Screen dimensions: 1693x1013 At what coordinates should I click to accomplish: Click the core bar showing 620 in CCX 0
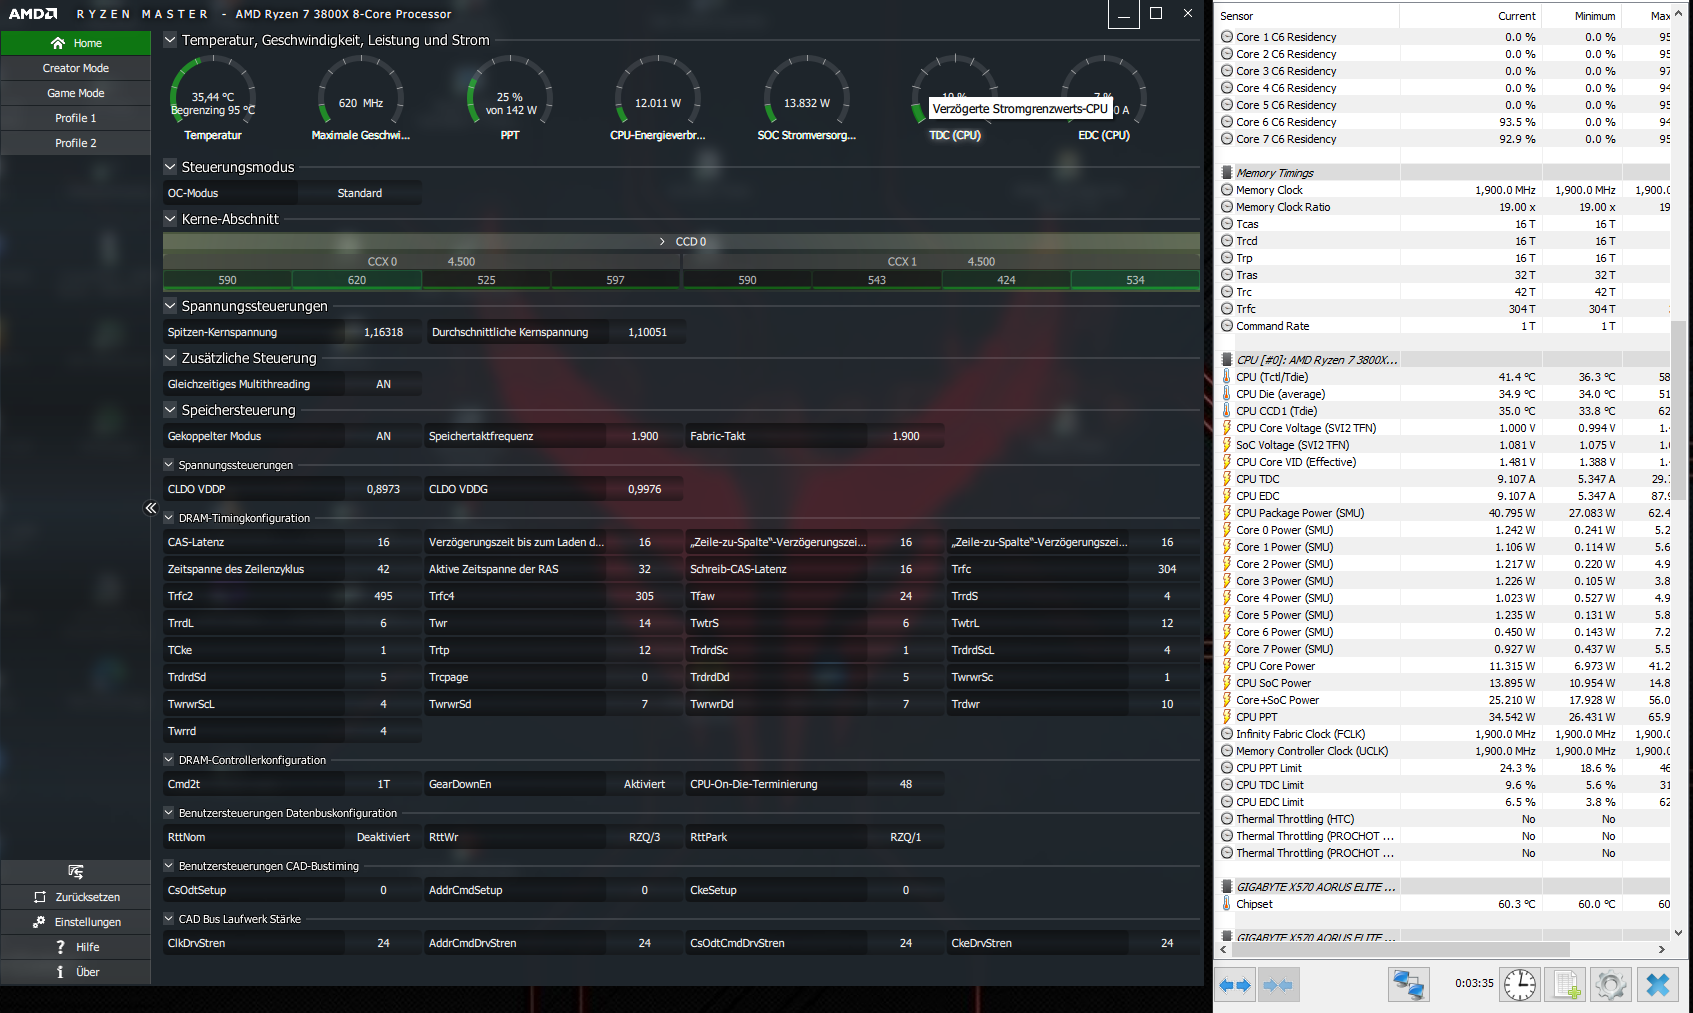pos(357,280)
